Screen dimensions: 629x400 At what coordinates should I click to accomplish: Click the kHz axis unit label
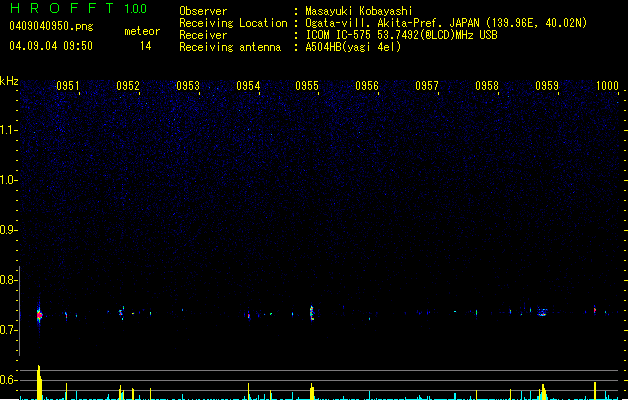click(9, 81)
